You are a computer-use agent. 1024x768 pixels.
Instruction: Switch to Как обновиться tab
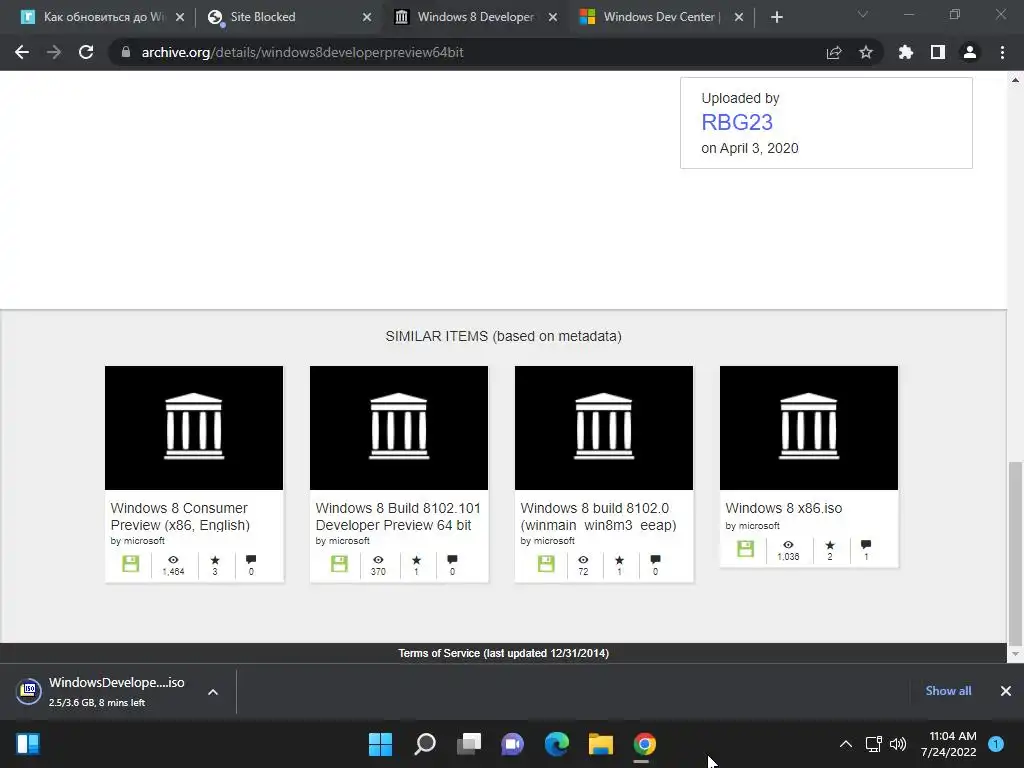coord(101,17)
